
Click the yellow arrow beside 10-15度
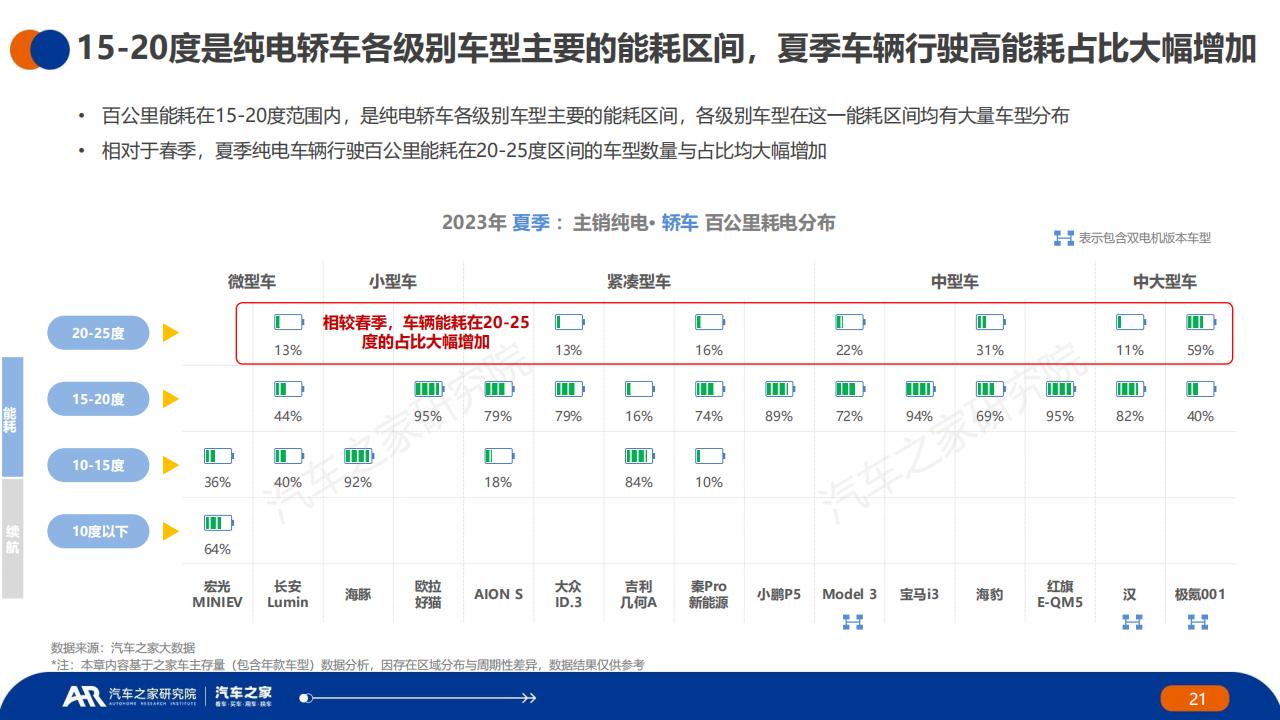click(171, 465)
